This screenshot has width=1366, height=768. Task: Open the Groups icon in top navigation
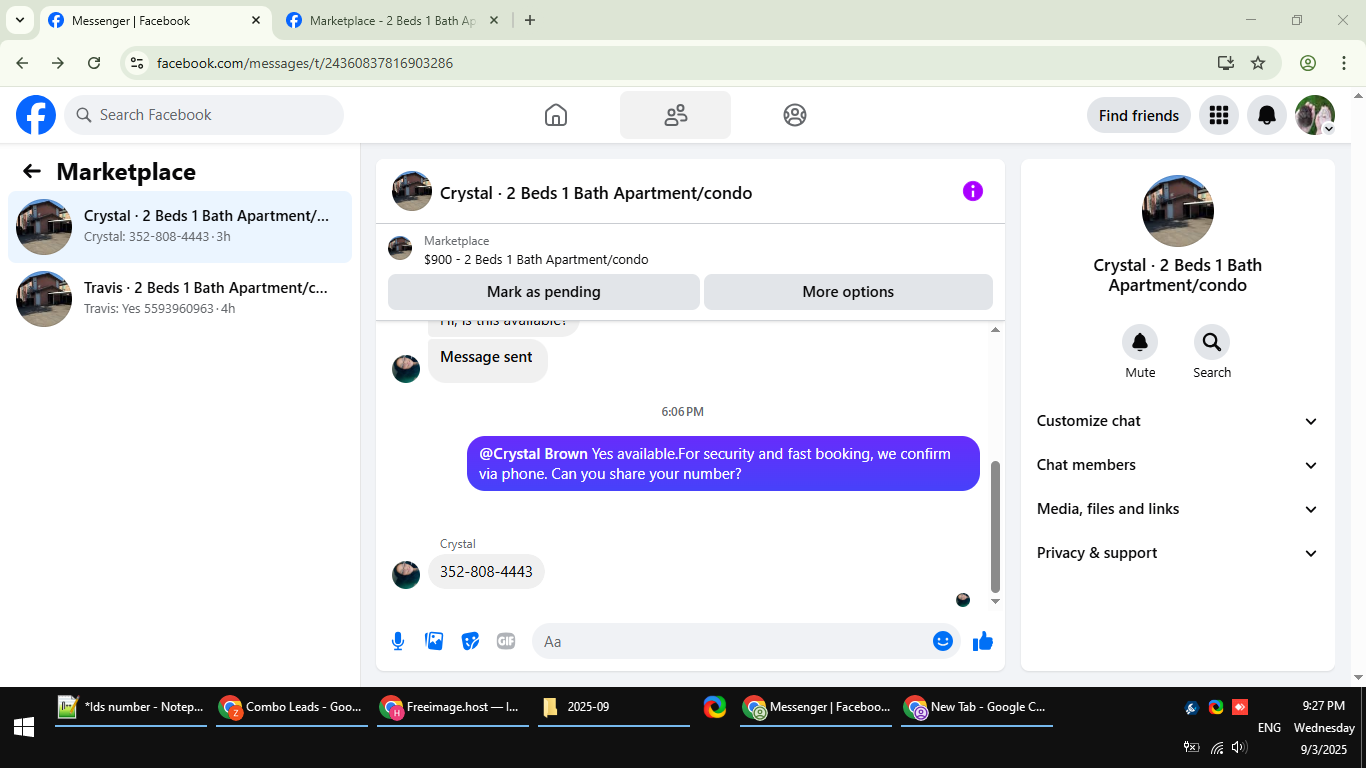(795, 115)
